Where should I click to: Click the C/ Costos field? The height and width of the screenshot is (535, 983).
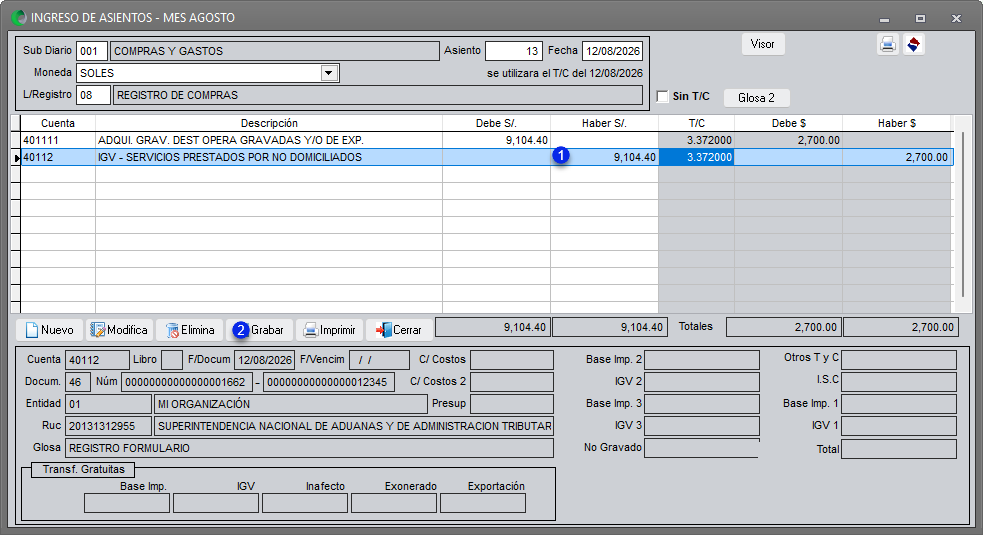point(512,360)
